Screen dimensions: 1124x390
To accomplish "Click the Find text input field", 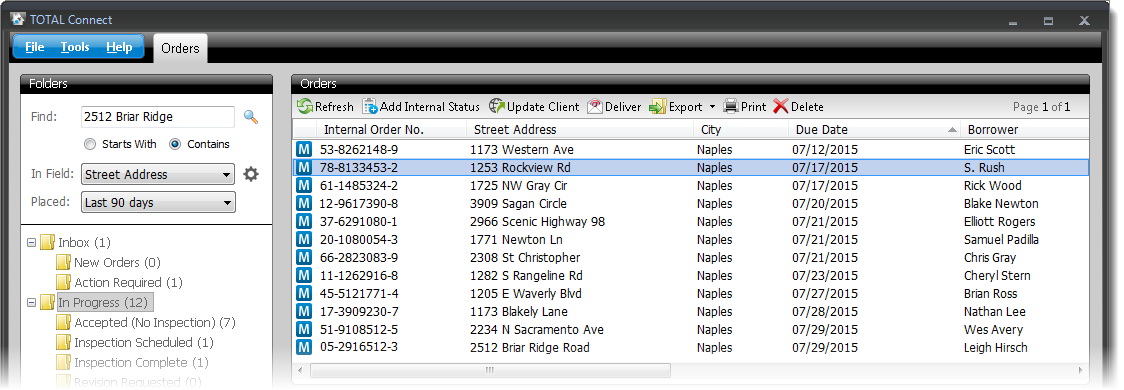I will click(x=158, y=117).
